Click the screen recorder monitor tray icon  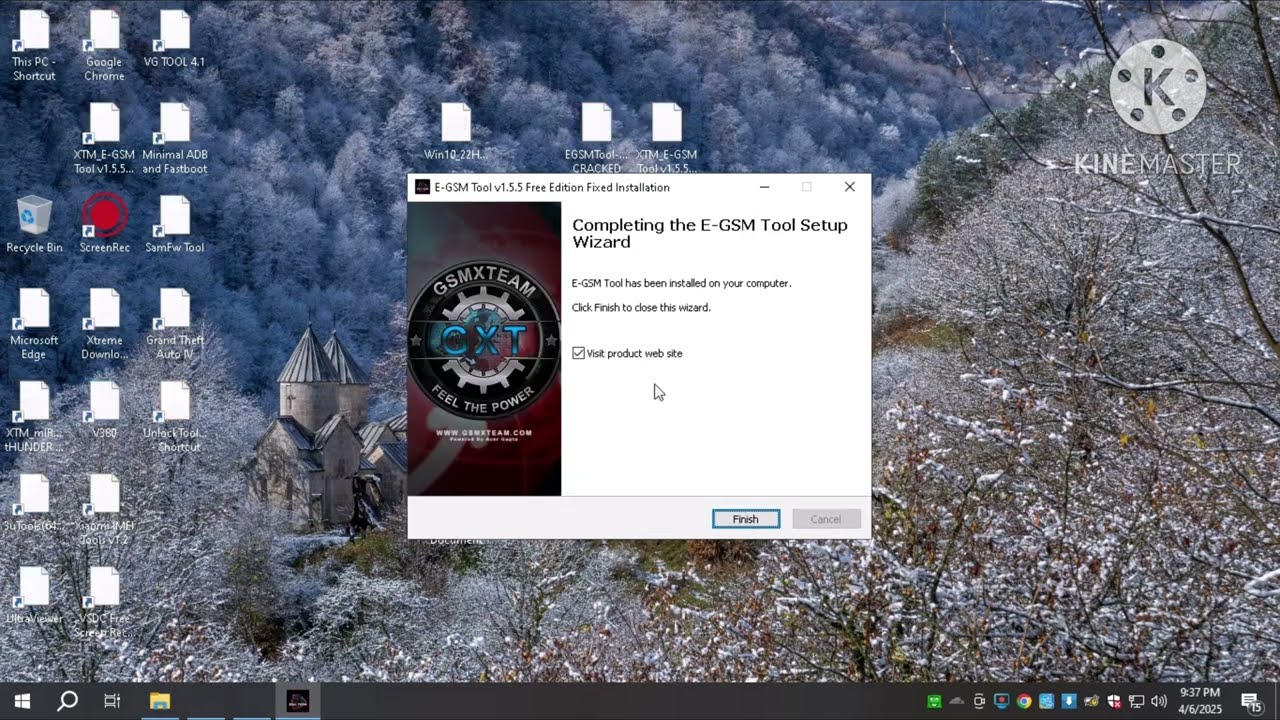point(1002,701)
